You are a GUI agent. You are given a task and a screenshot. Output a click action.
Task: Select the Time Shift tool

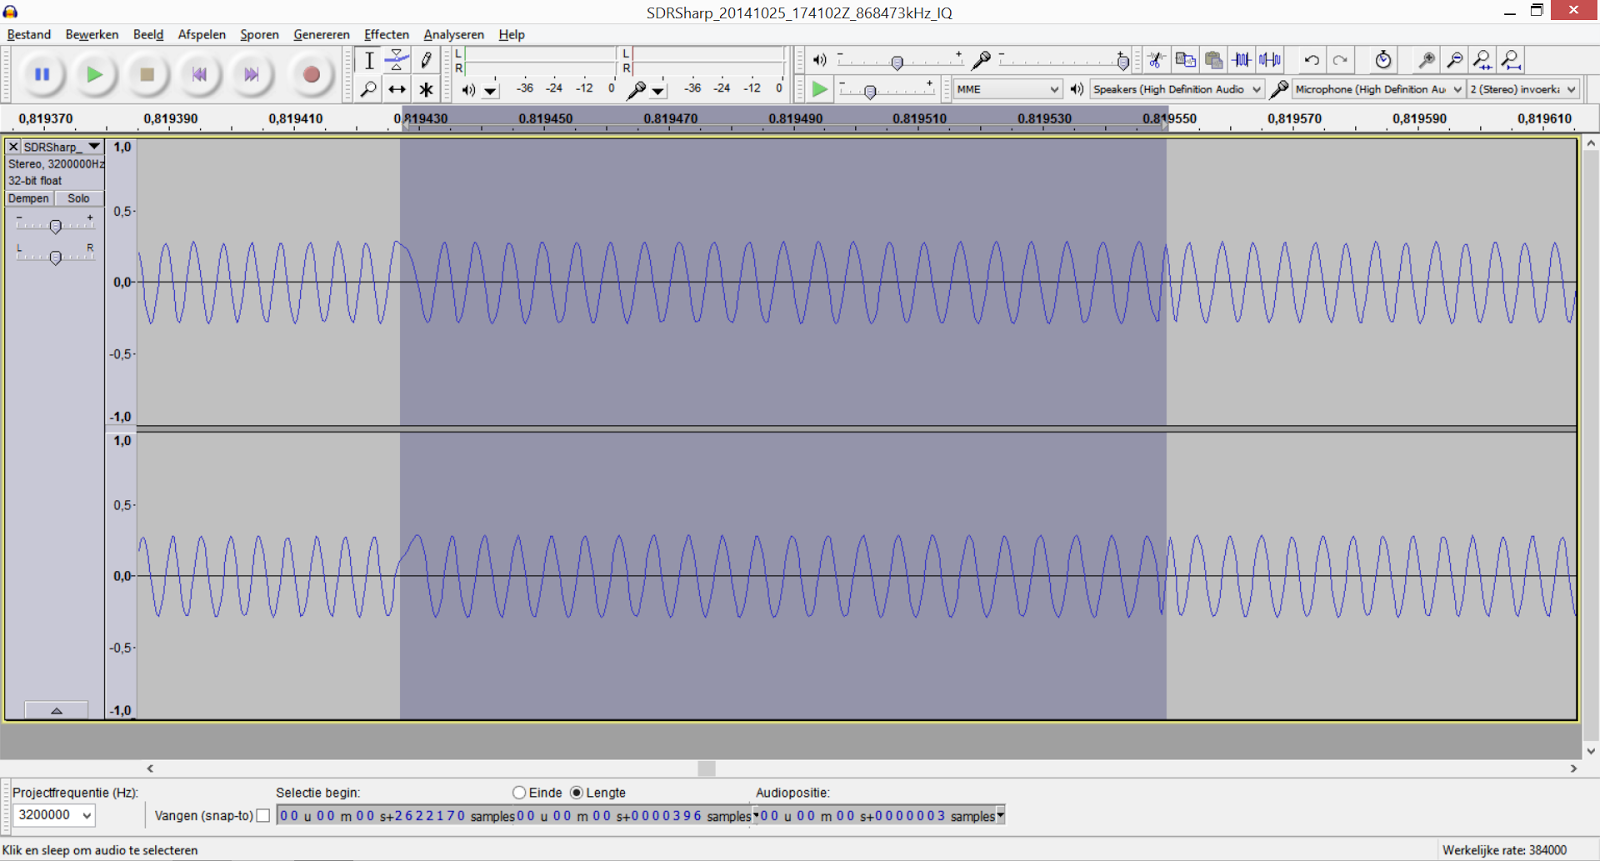[x=397, y=89]
